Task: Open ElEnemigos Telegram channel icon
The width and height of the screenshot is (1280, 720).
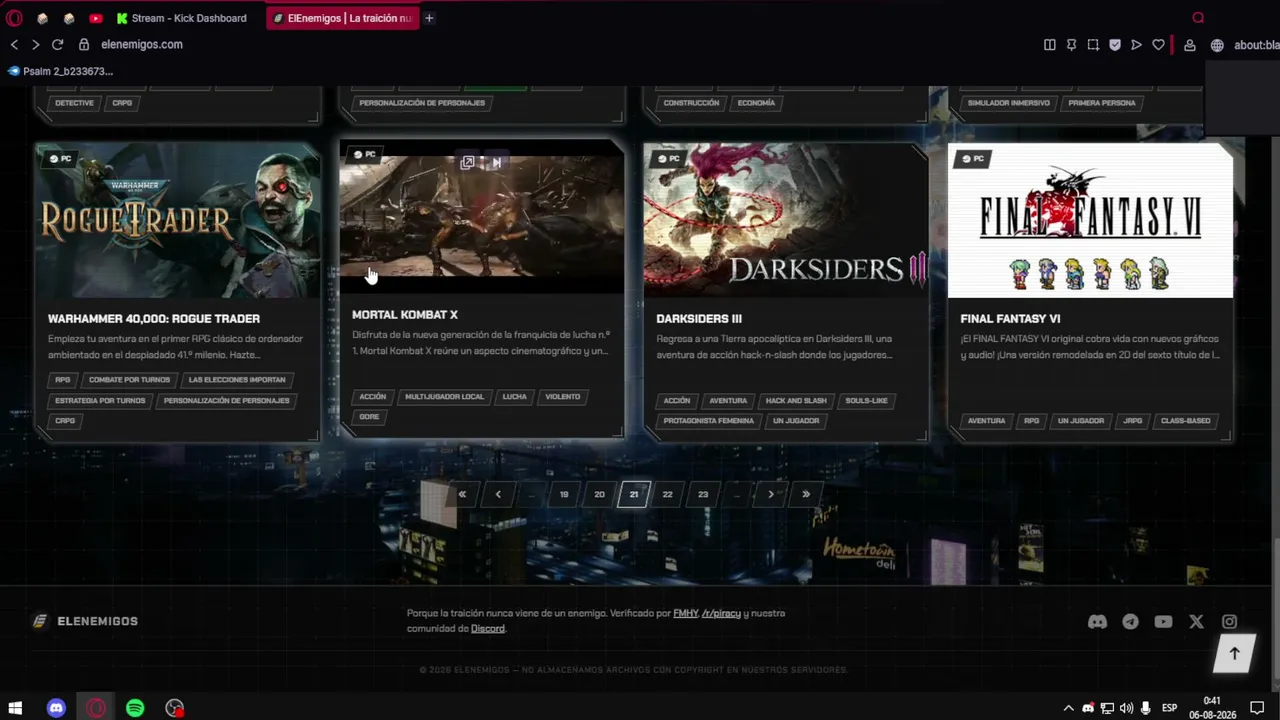Action: [x=1130, y=622]
